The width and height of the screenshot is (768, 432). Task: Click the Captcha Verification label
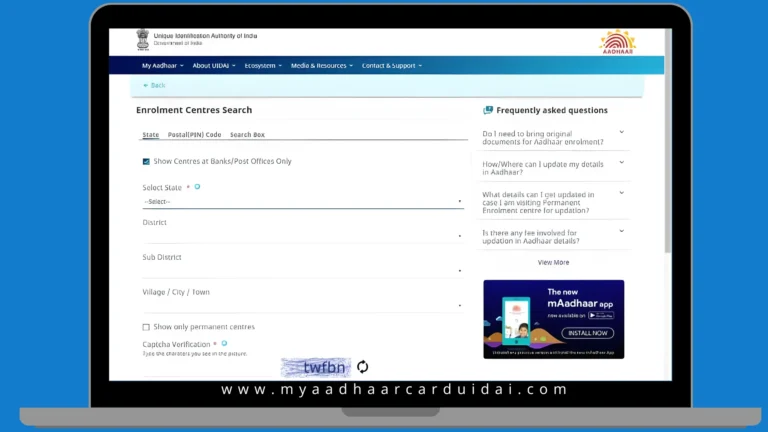tap(176, 344)
